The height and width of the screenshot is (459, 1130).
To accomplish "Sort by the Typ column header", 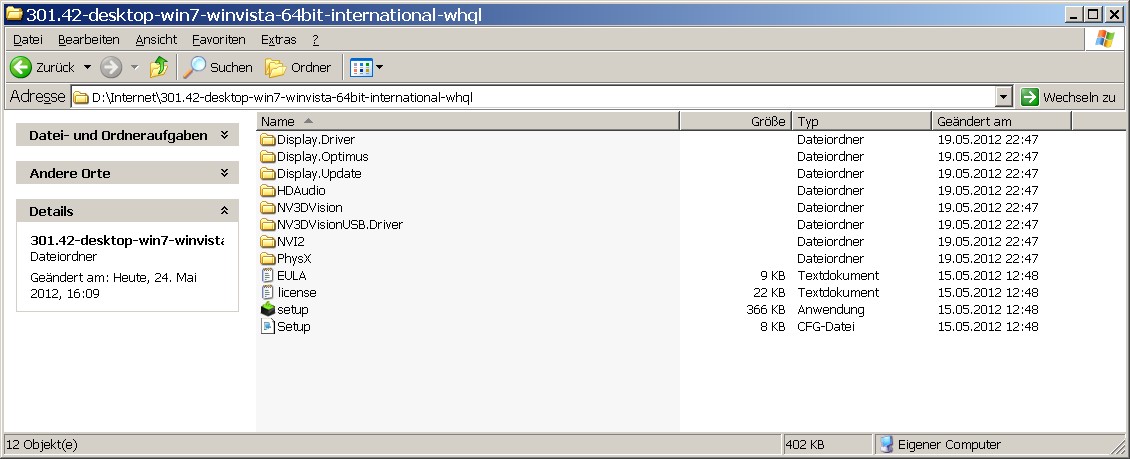I will point(861,121).
